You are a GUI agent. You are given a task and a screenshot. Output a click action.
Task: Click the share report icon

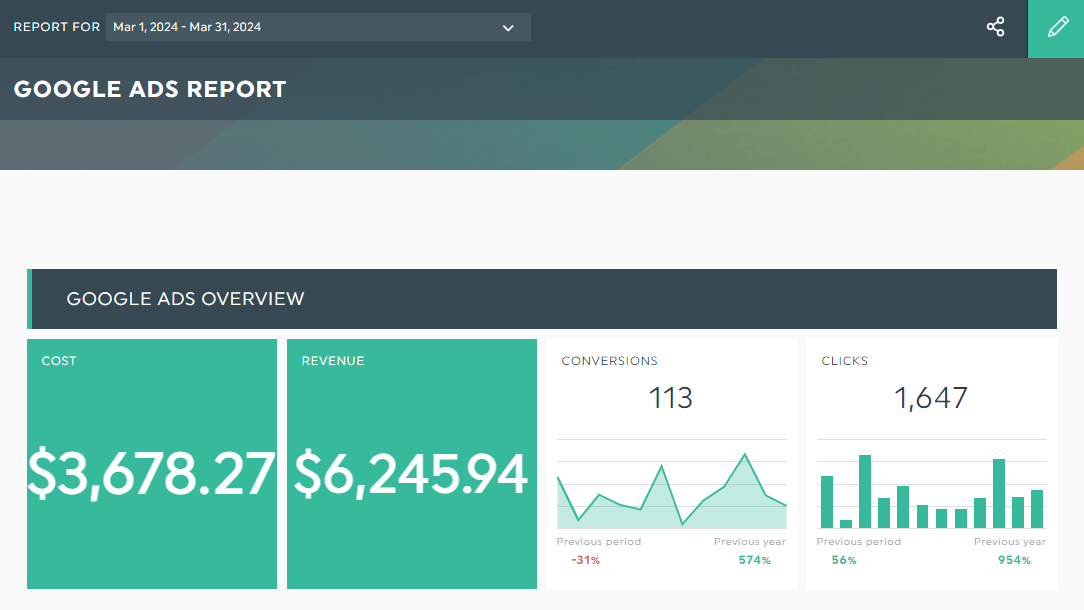[996, 27]
